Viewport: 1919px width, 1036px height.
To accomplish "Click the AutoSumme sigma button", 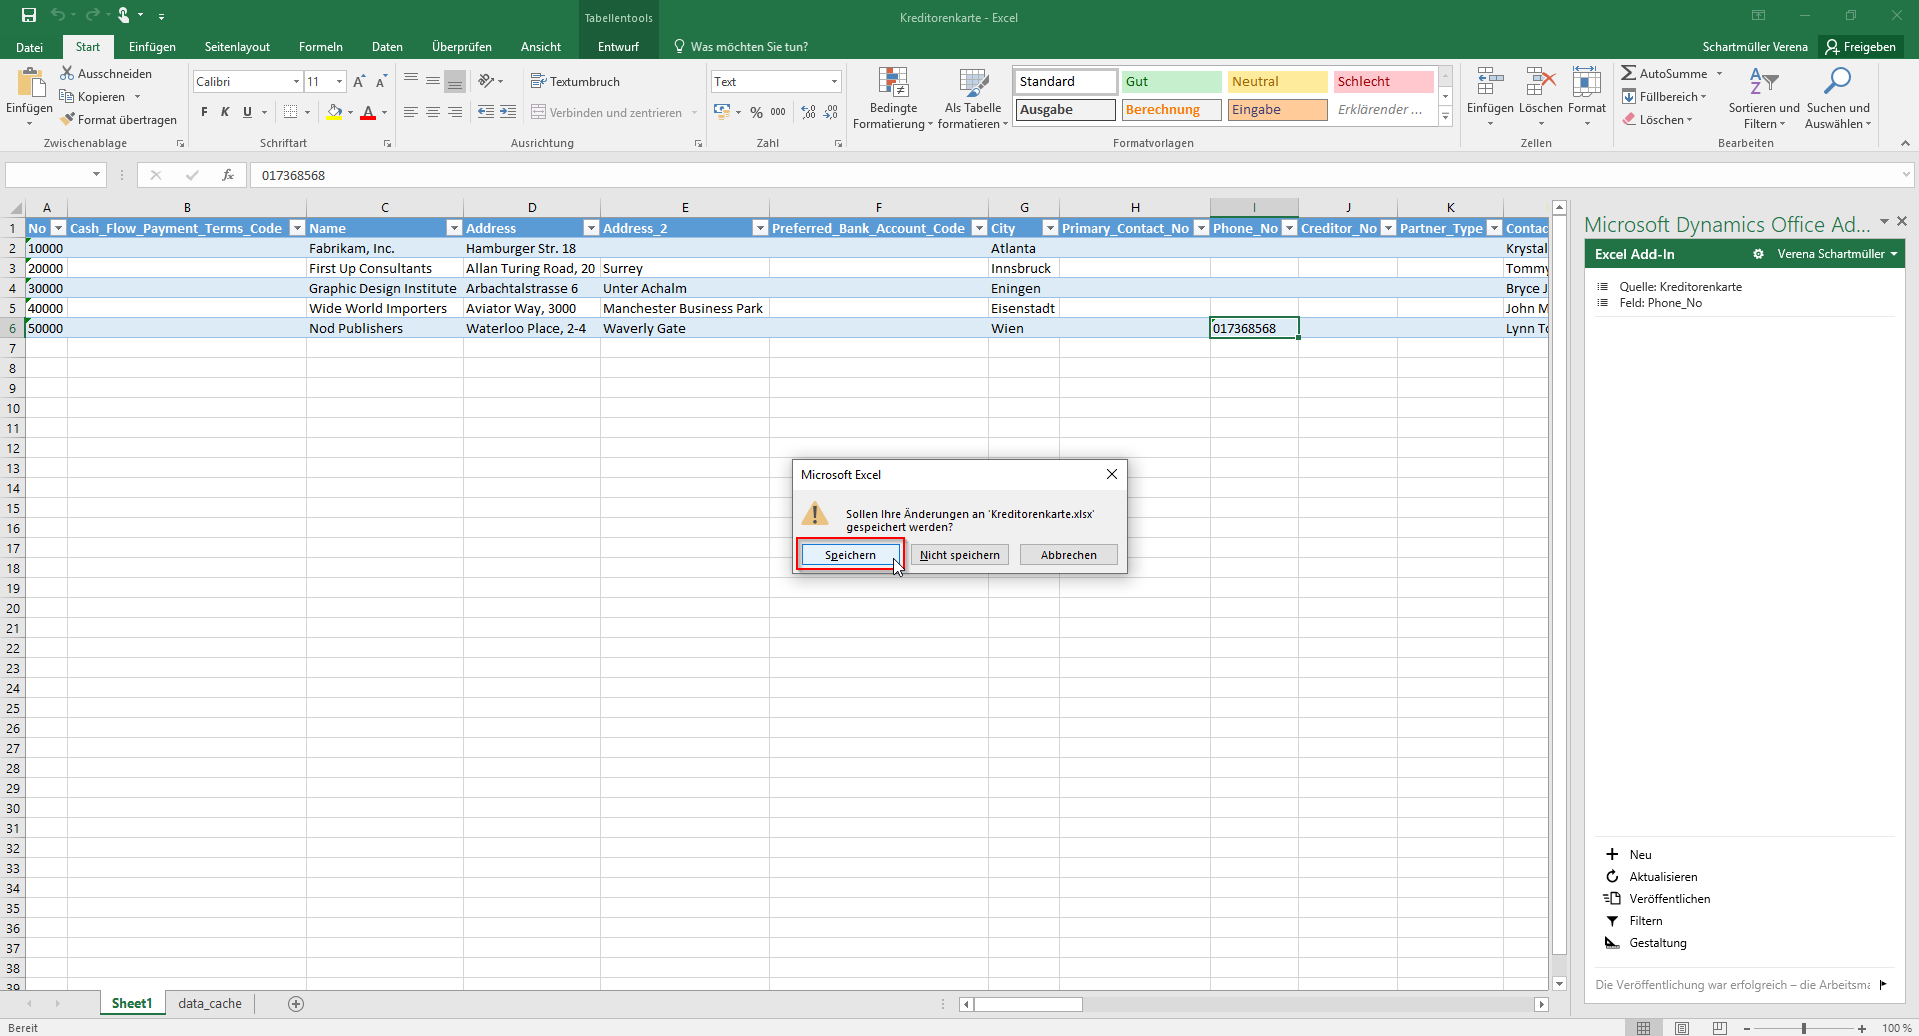I will pos(1665,73).
